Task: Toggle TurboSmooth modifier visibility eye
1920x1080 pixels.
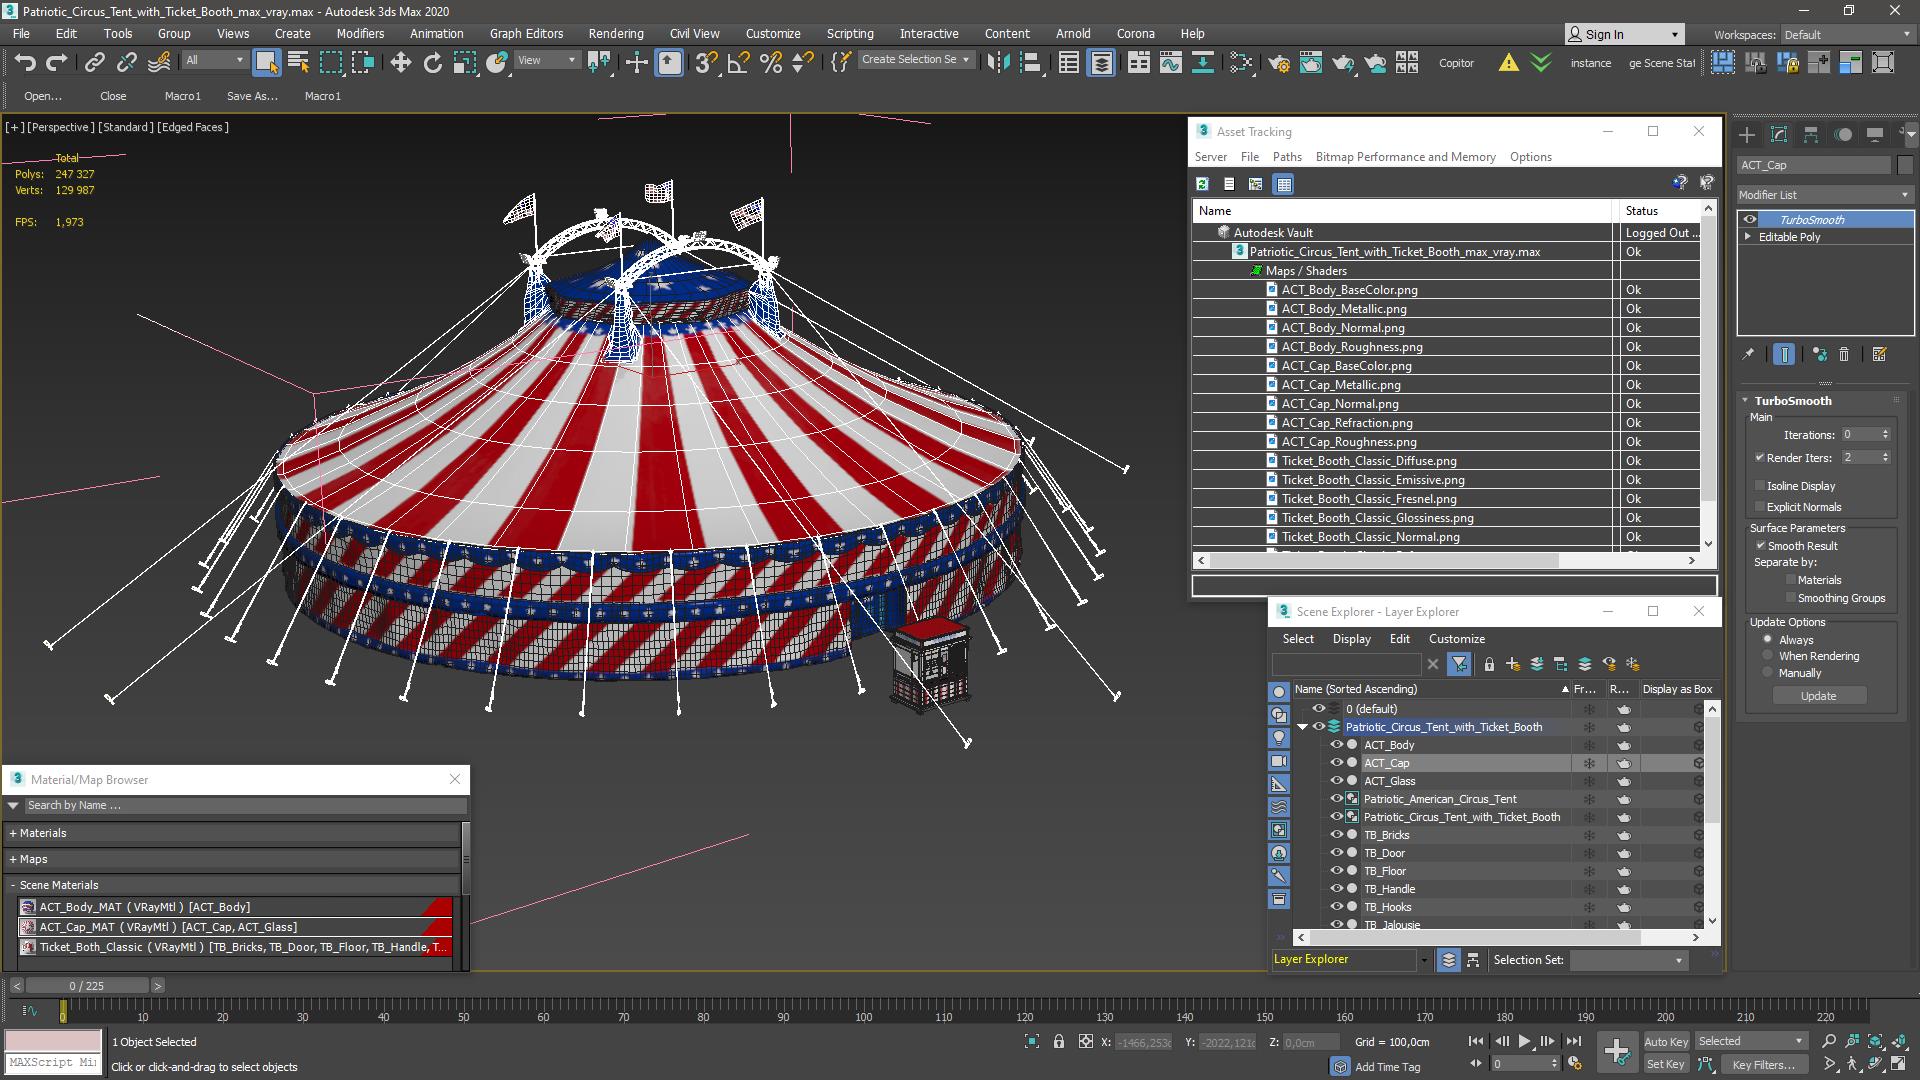Action: coord(1749,220)
